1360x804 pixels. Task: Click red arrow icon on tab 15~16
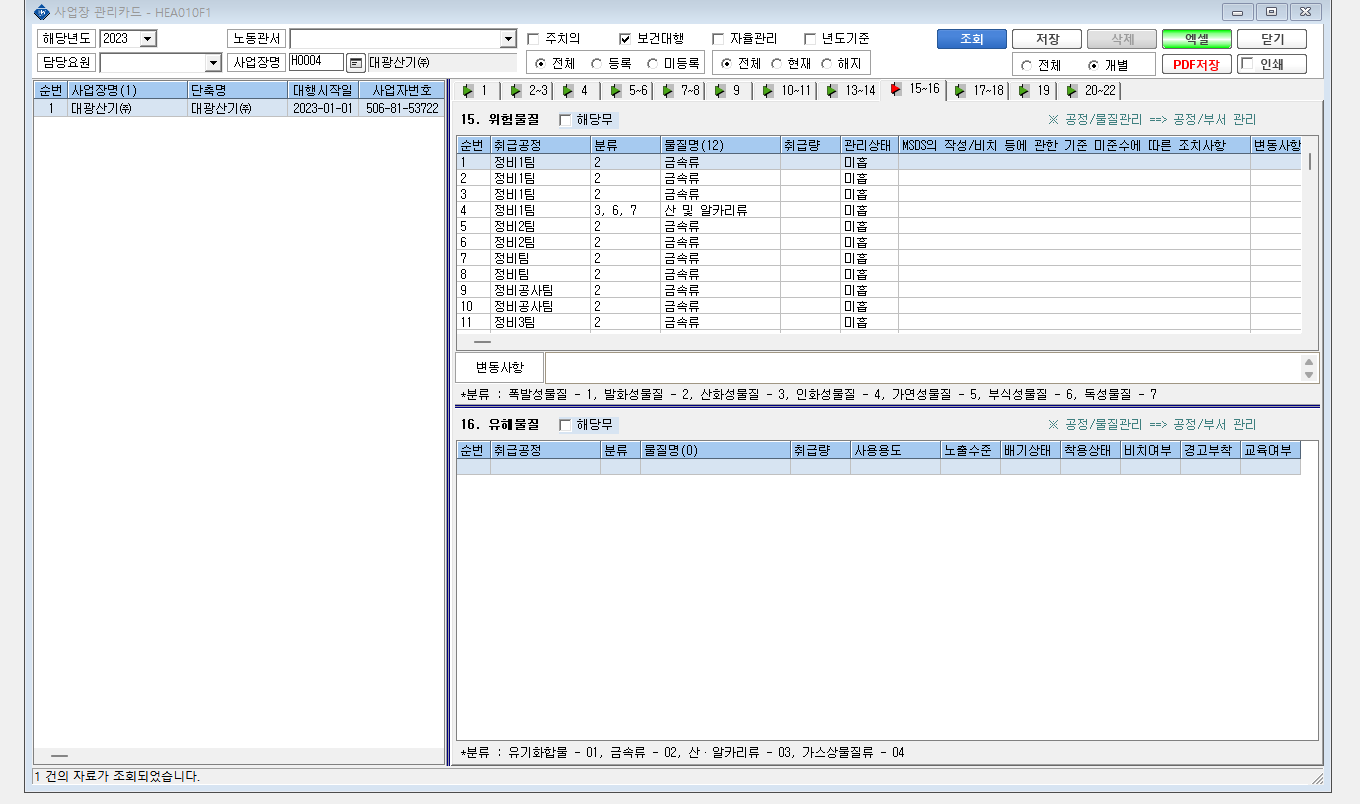[x=896, y=90]
